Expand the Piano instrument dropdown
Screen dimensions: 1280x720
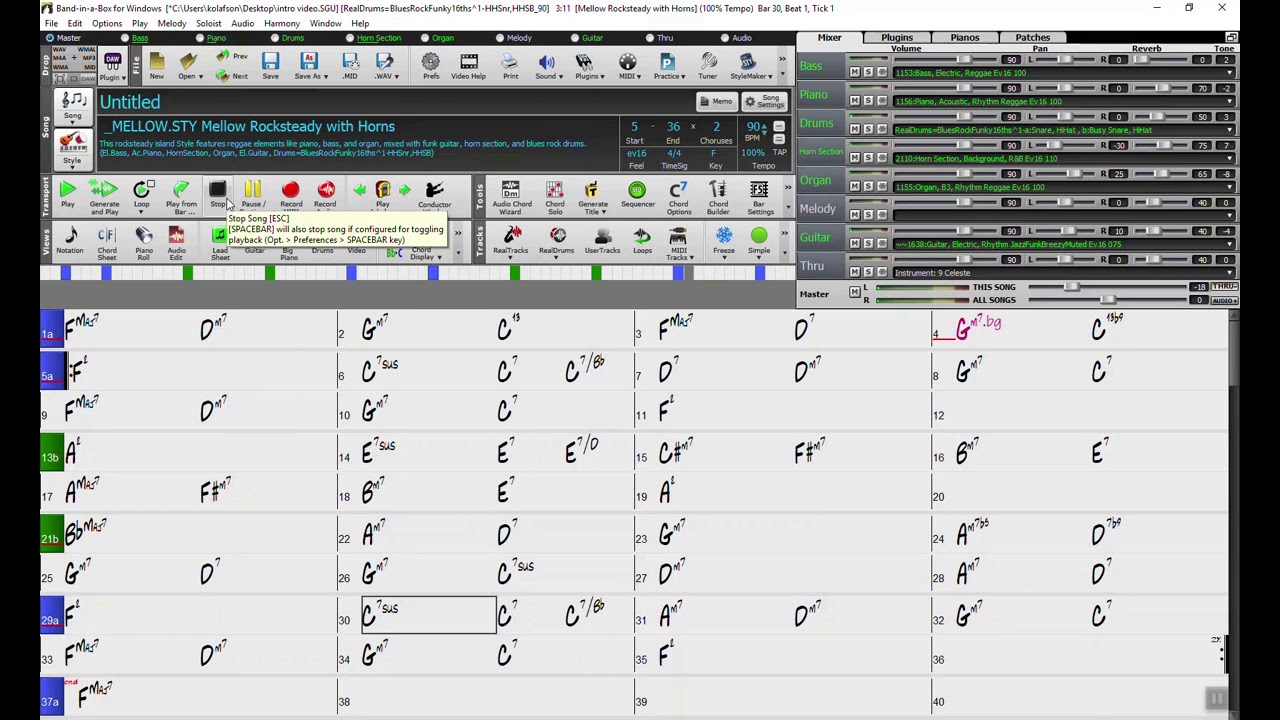(x=1231, y=101)
